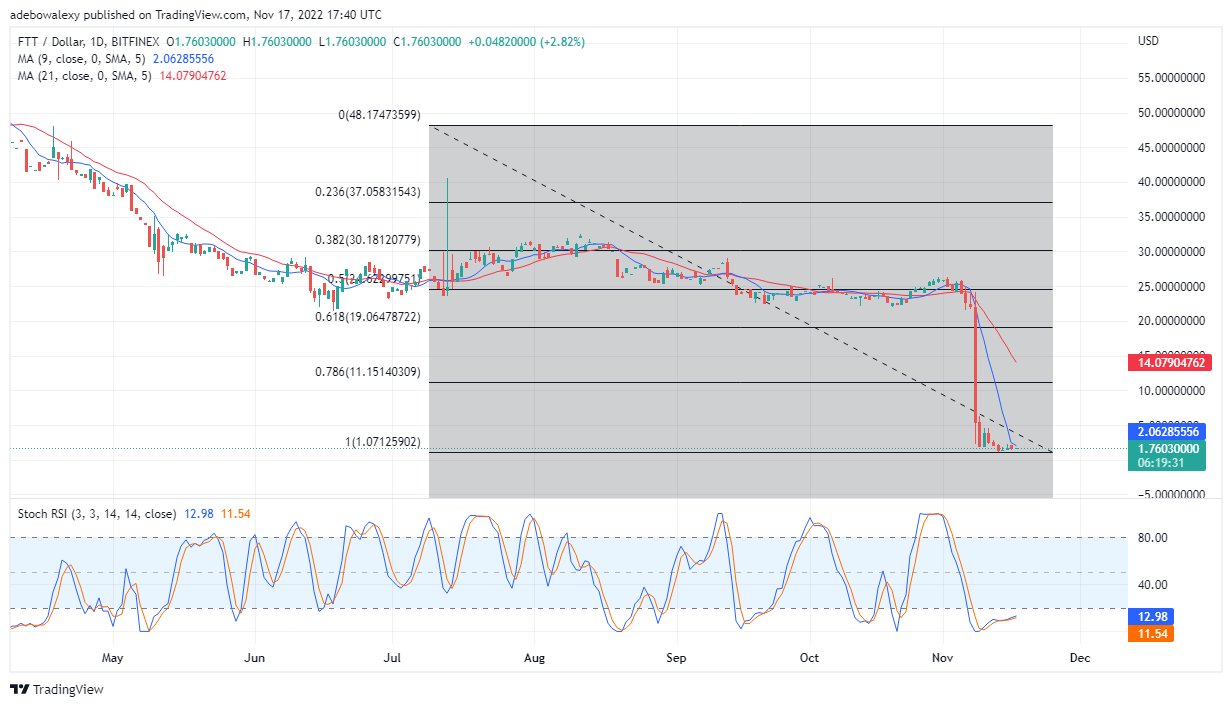The height and width of the screenshot is (707, 1232).
Task: Select the Stoch RSI (3, 3, 14, 14, close) legend
Action: click(x=98, y=513)
